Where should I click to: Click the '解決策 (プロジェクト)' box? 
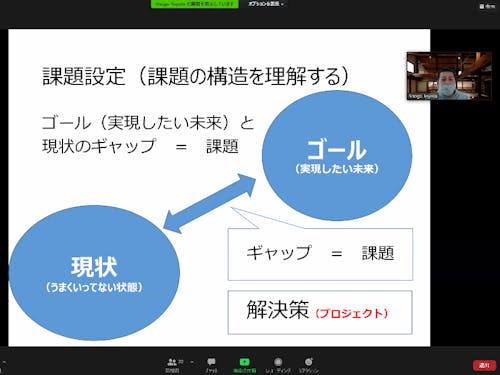tap(320, 312)
